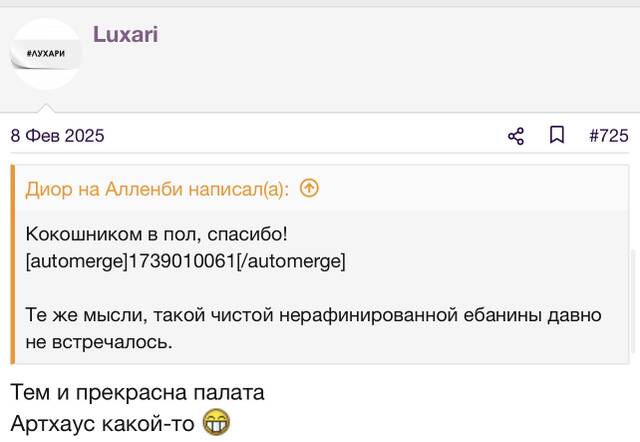Screen dimensions: 640x442
Task: Click the orange left border of quote
Action: 13,264
